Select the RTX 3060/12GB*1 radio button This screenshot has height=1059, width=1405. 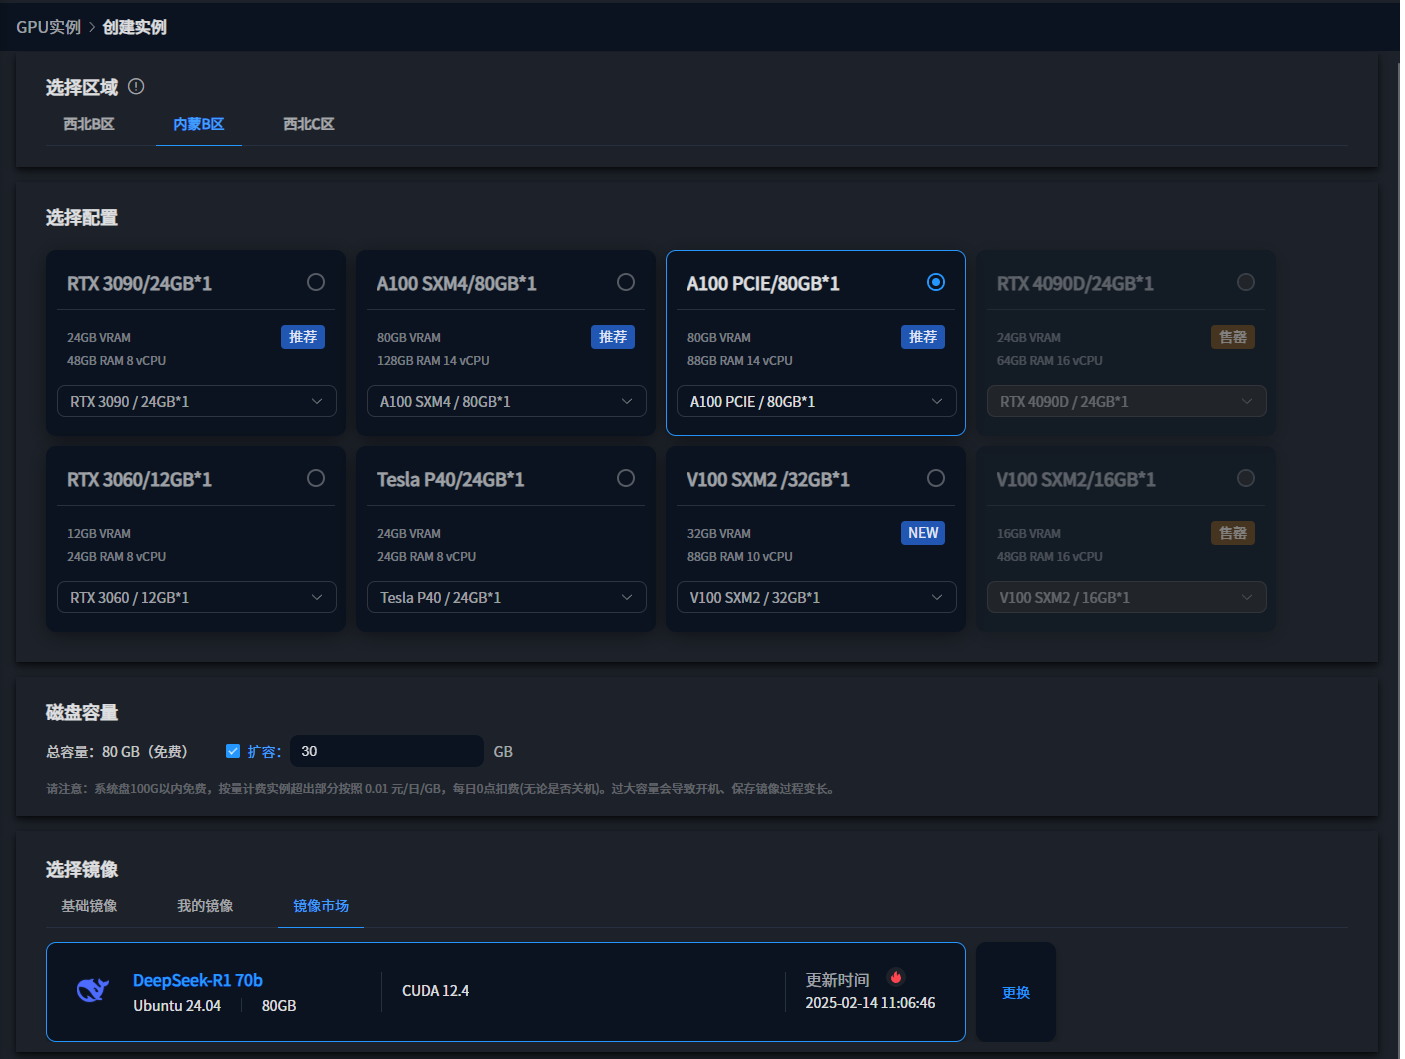[x=316, y=478]
